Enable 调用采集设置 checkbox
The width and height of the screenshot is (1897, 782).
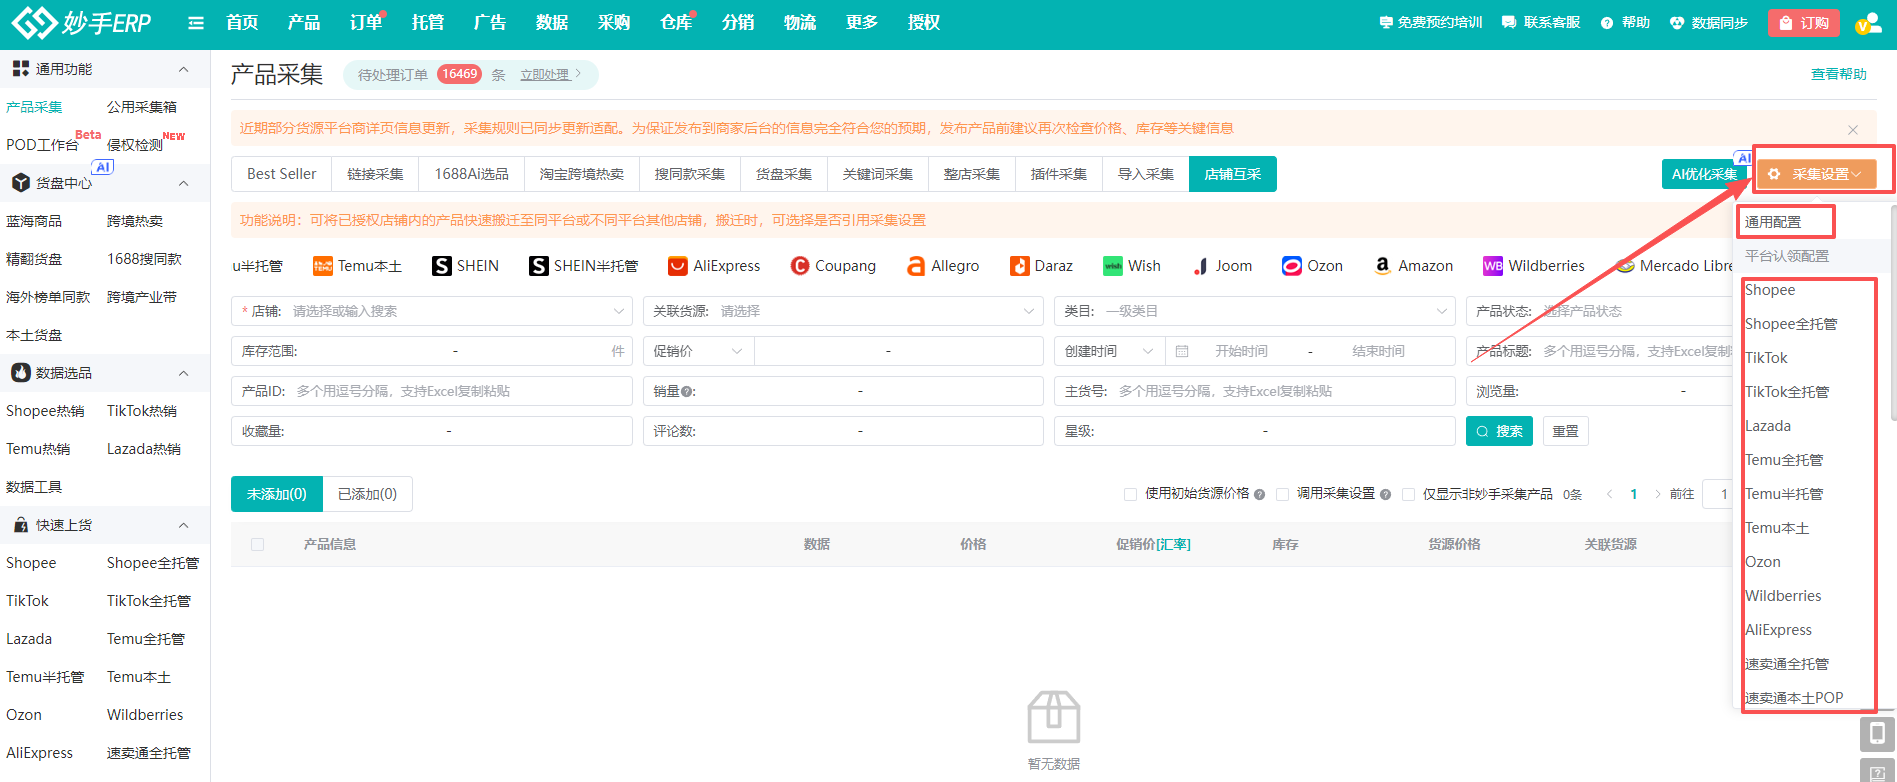1282,494
